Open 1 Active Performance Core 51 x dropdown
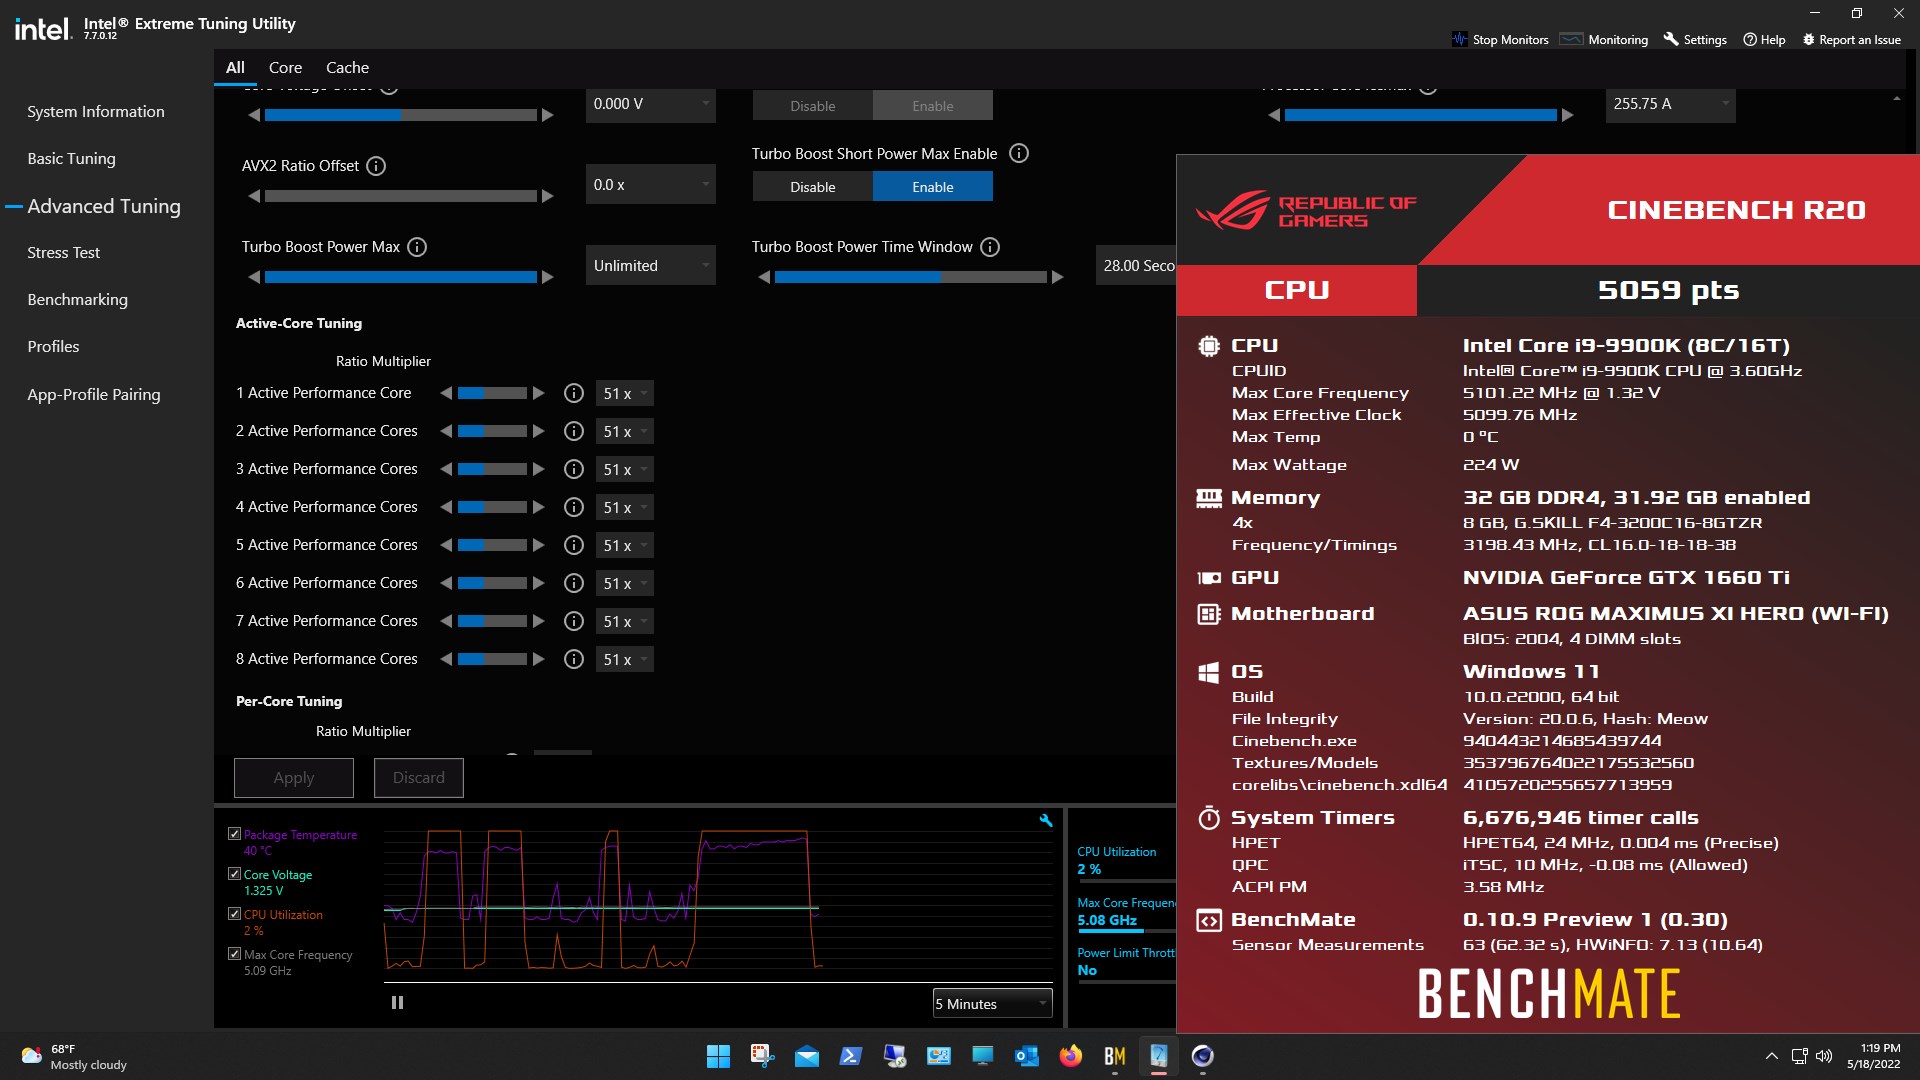This screenshot has height=1080, width=1920. 625,394
